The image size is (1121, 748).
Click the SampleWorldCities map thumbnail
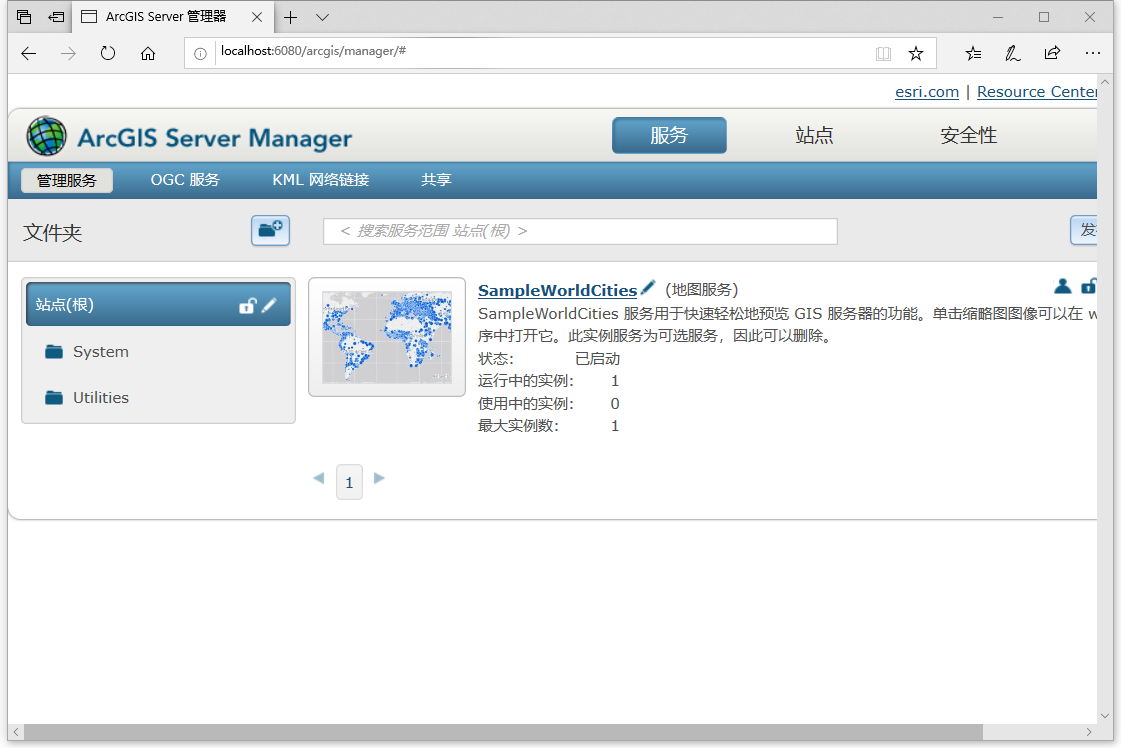tap(387, 337)
